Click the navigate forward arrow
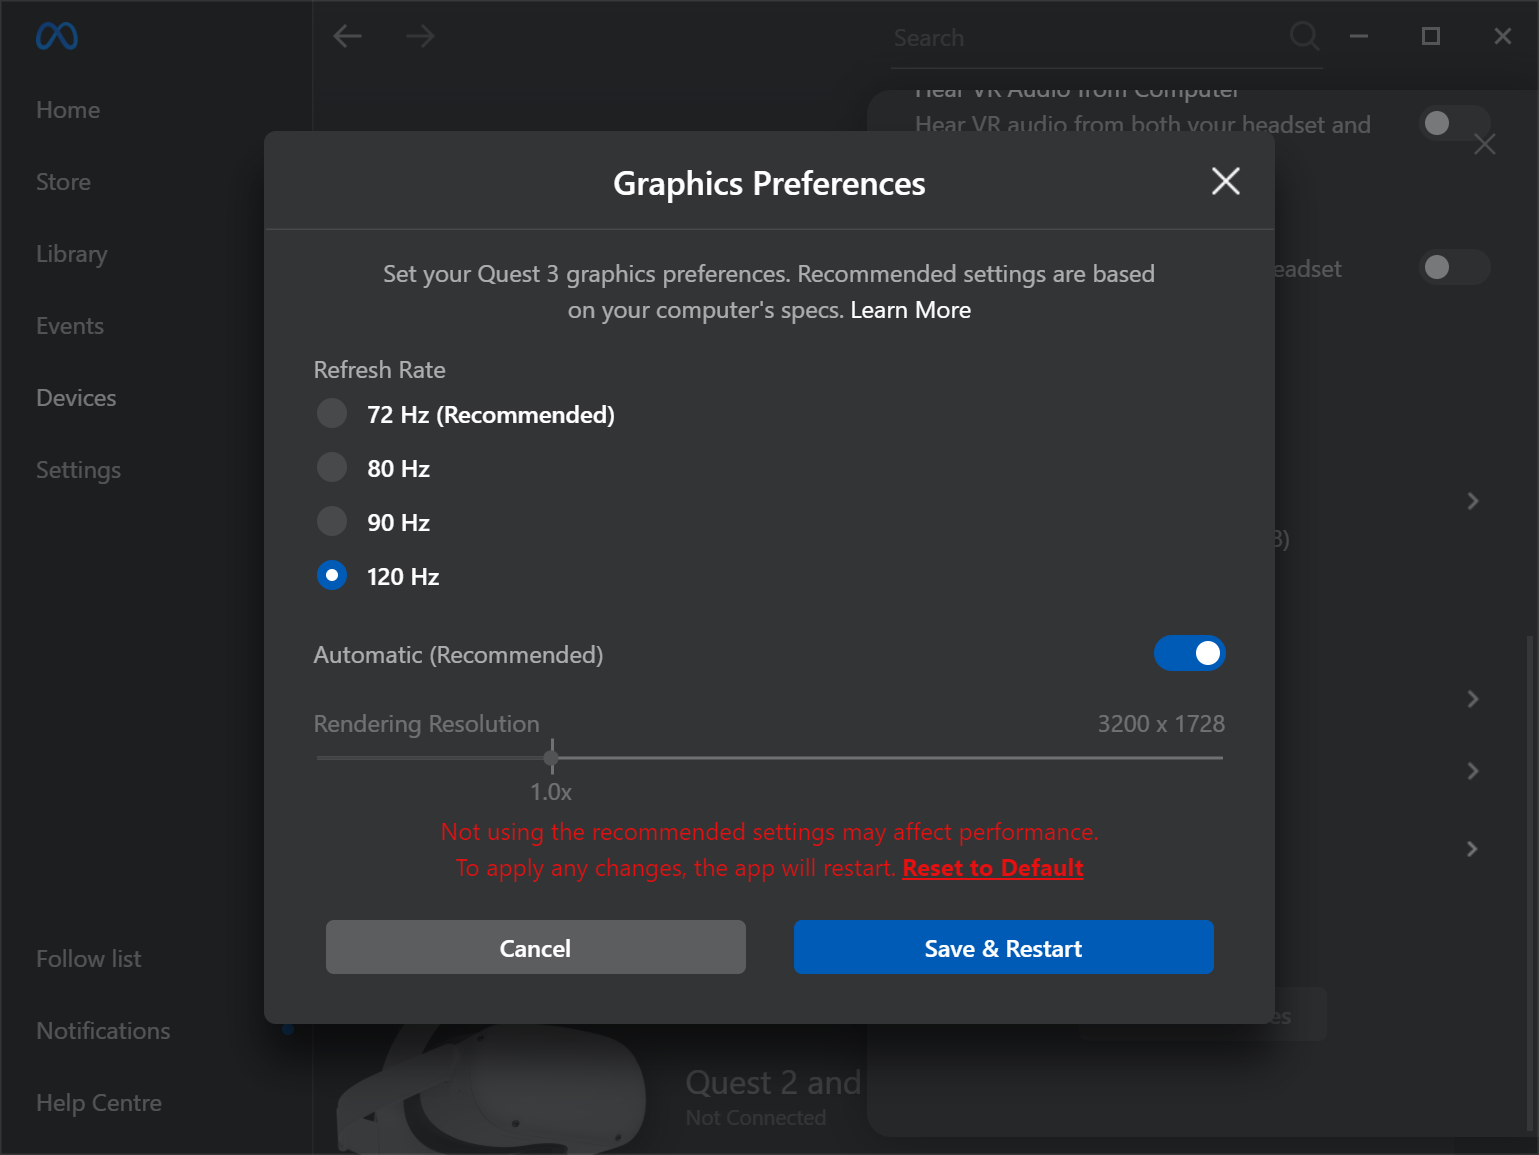1539x1155 pixels. (x=420, y=36)
